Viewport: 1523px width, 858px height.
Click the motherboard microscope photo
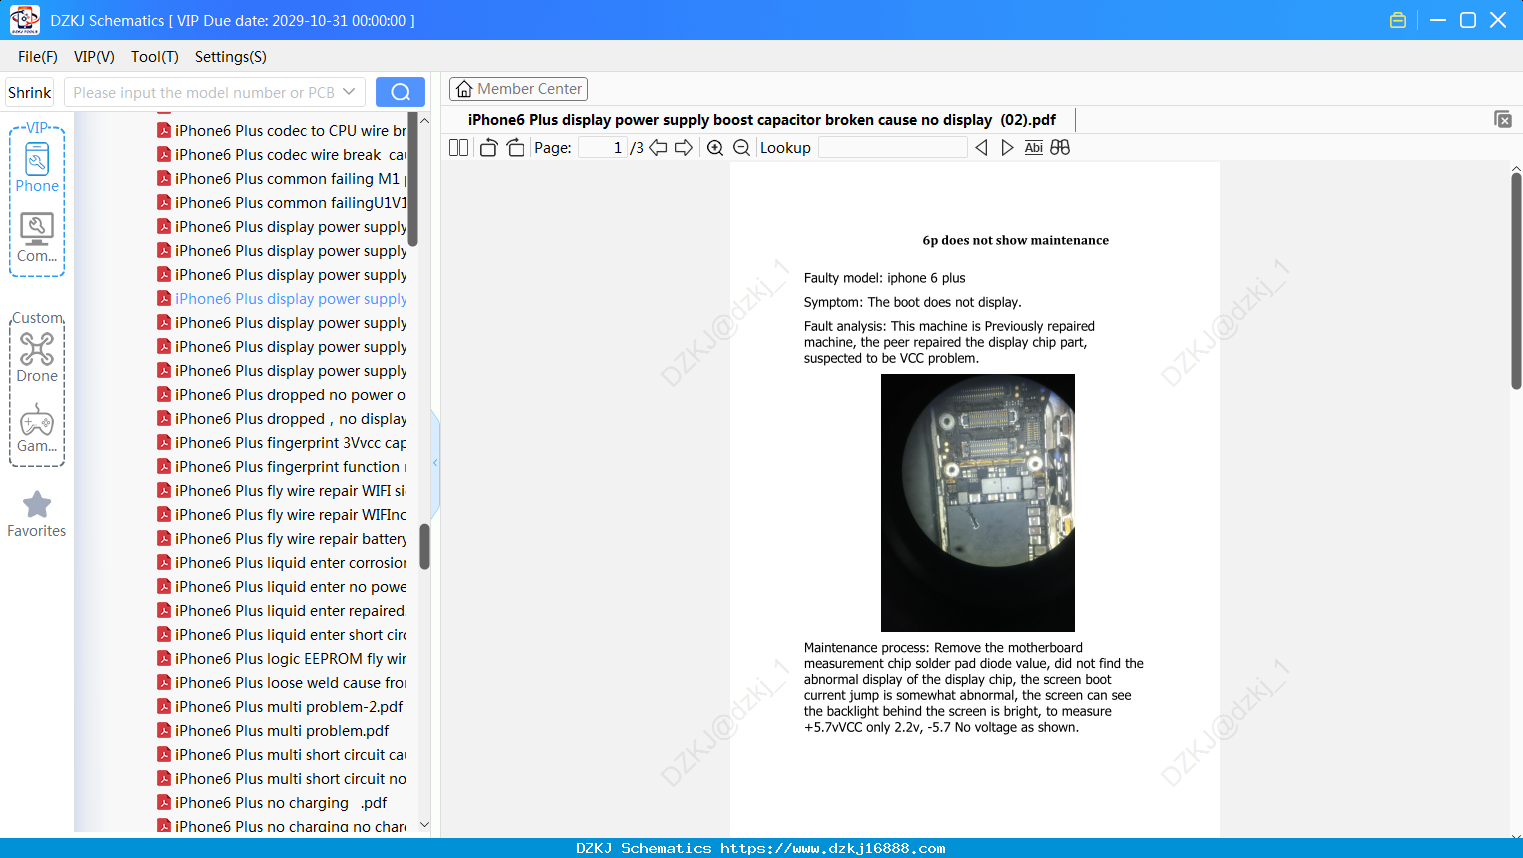pos(978,502)
